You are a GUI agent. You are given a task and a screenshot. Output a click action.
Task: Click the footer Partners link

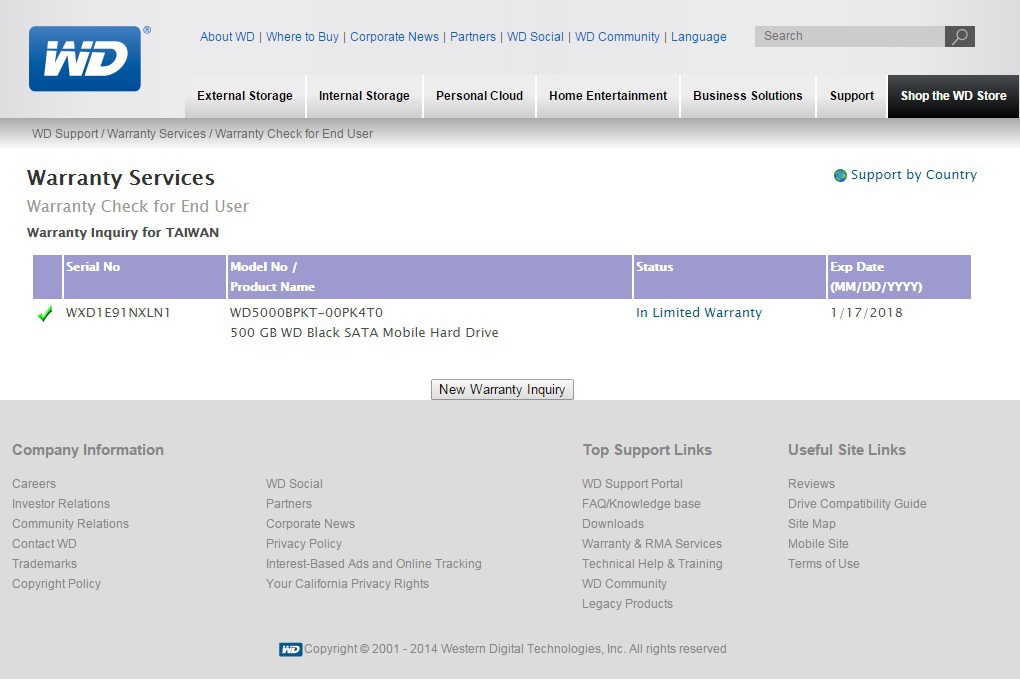(x=289, y=504)
